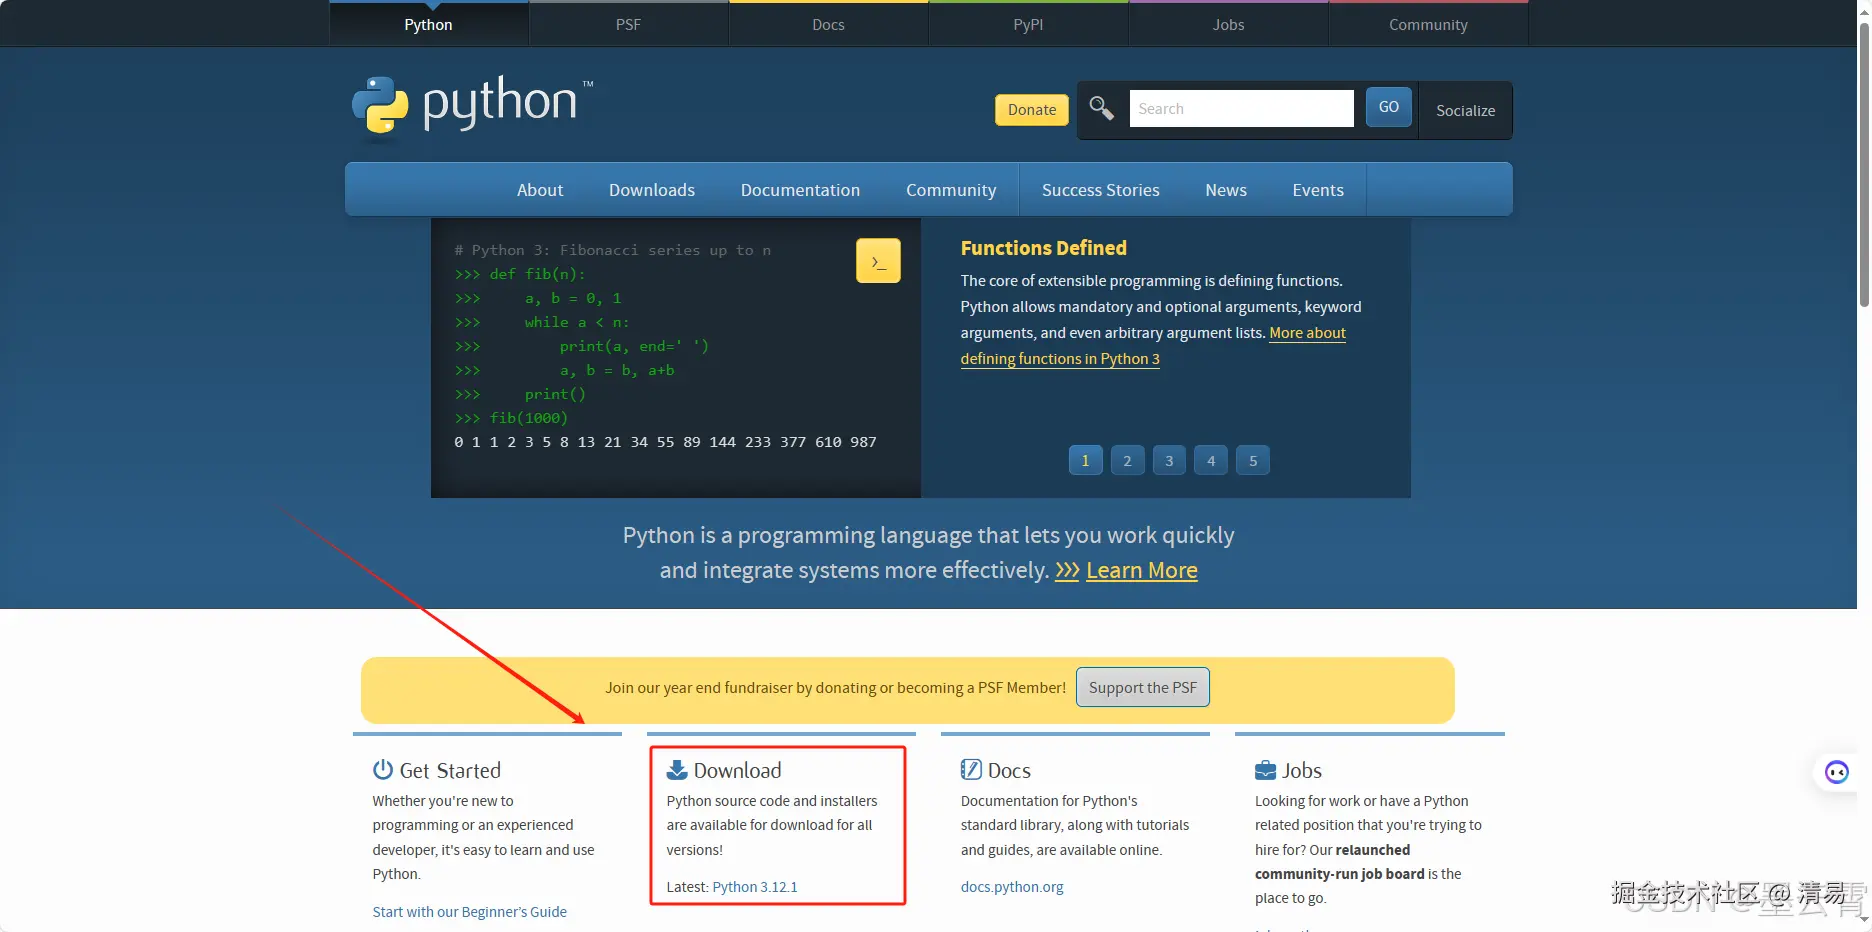Switch to the Docs top tab

828,24
